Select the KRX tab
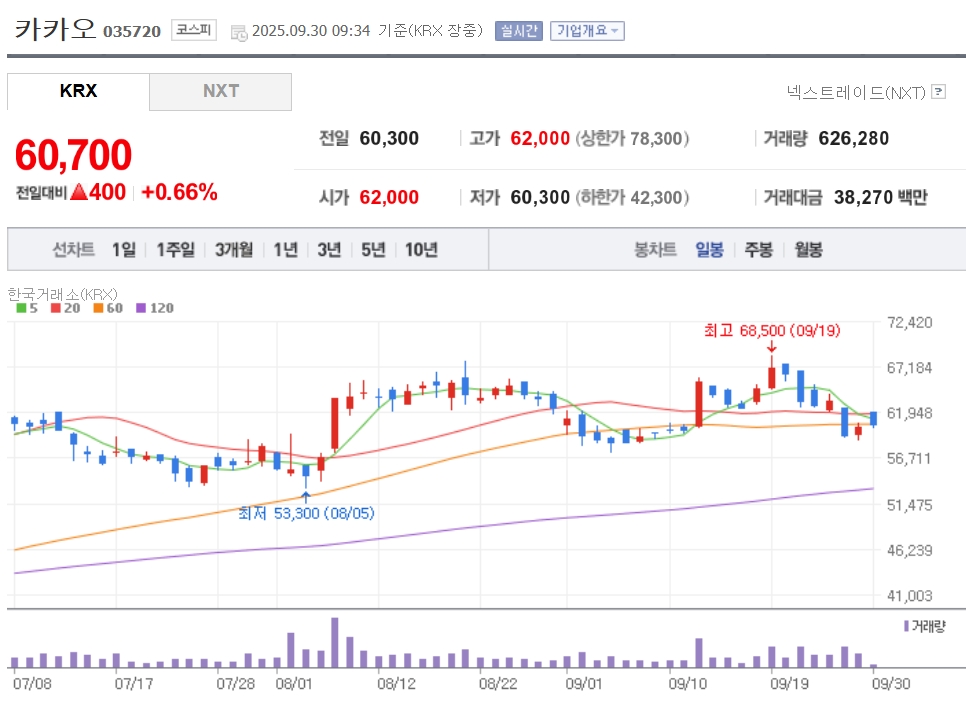966x713 pixels. [x=78, y=91]
